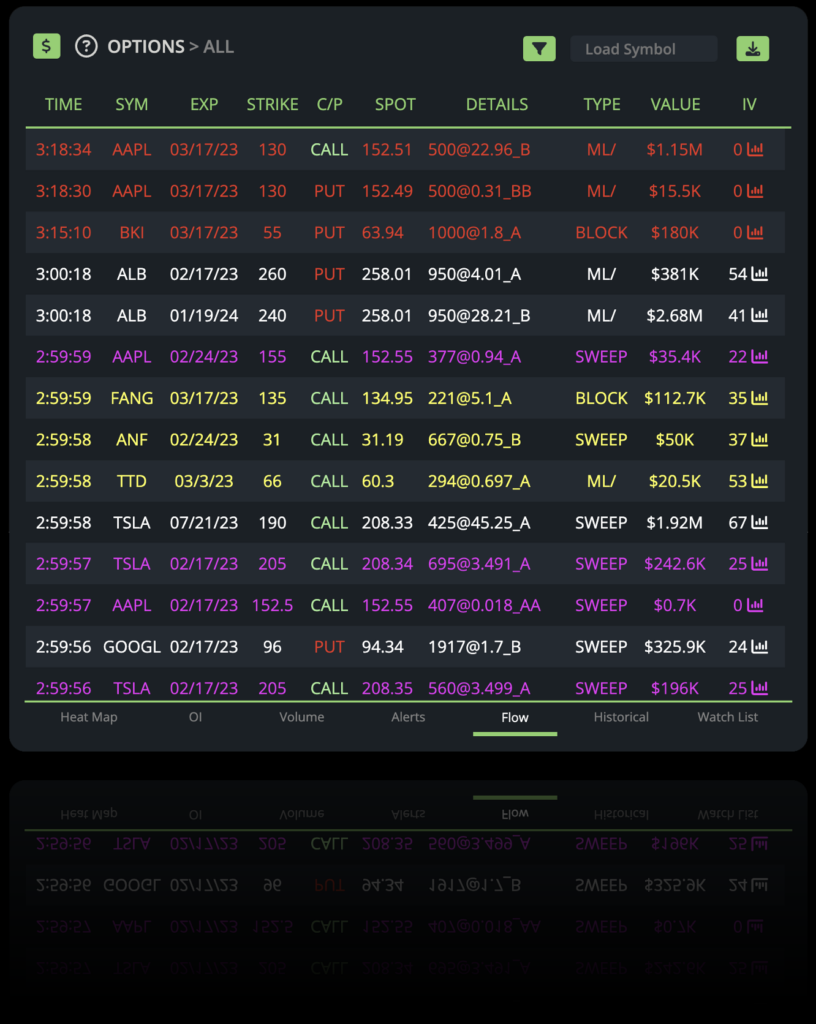Viewport: 816px width, 1024px height.
Task: Open the Alerts tab
Action: click(408, 717)
